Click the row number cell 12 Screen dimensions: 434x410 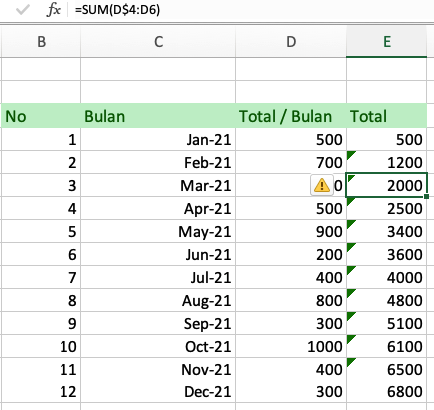click(x=41, y=392)
